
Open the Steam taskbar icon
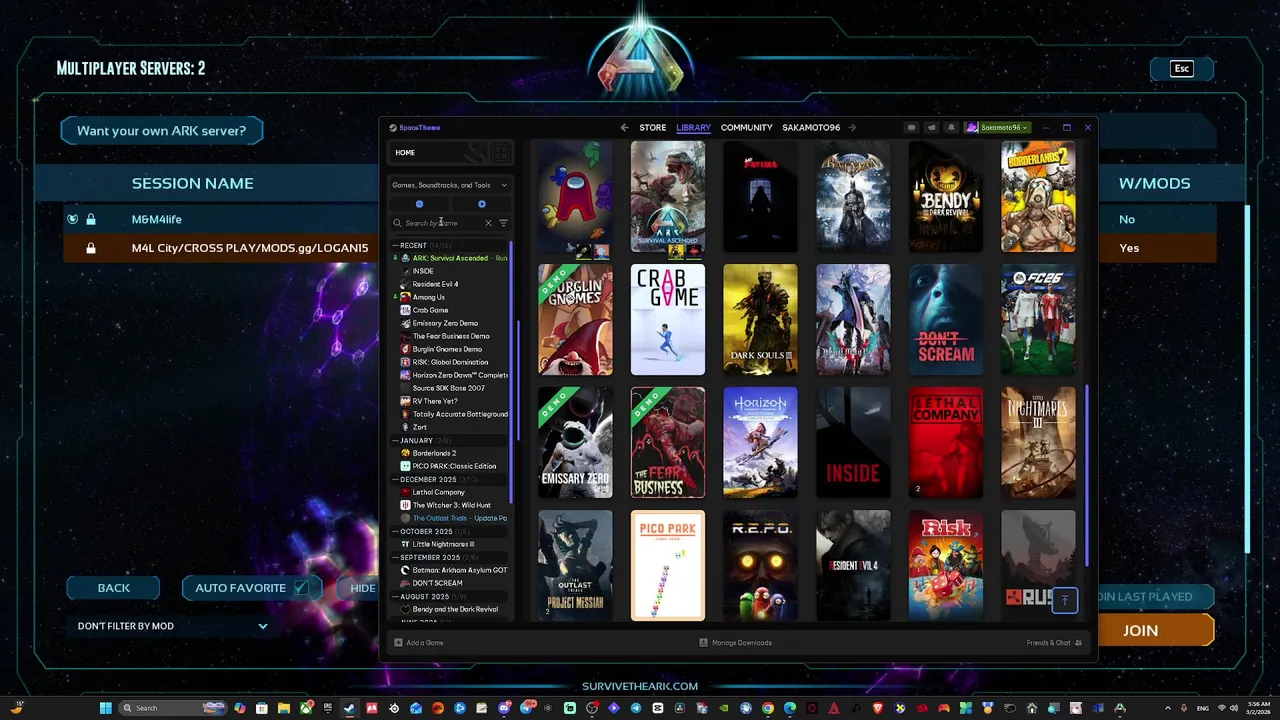click(x=349, y=708)
